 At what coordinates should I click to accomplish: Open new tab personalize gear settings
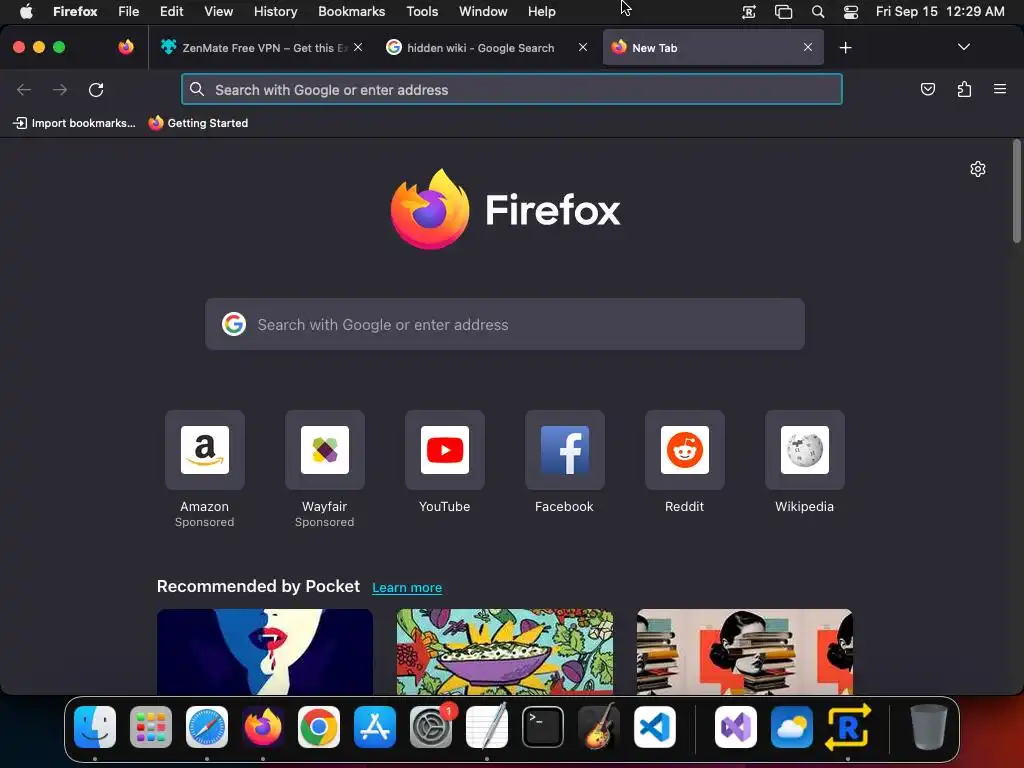coord(978,169)
